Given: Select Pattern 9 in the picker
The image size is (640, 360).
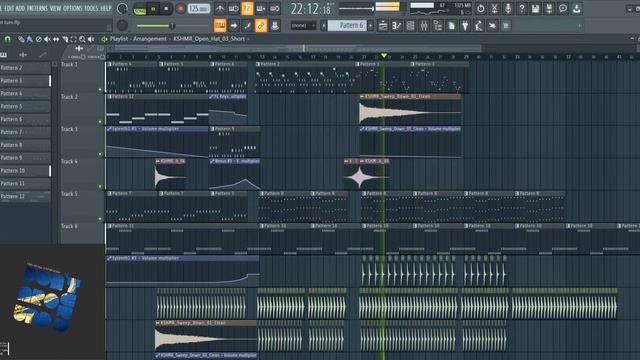Looking at the screenshot, I should click(25, 158).
